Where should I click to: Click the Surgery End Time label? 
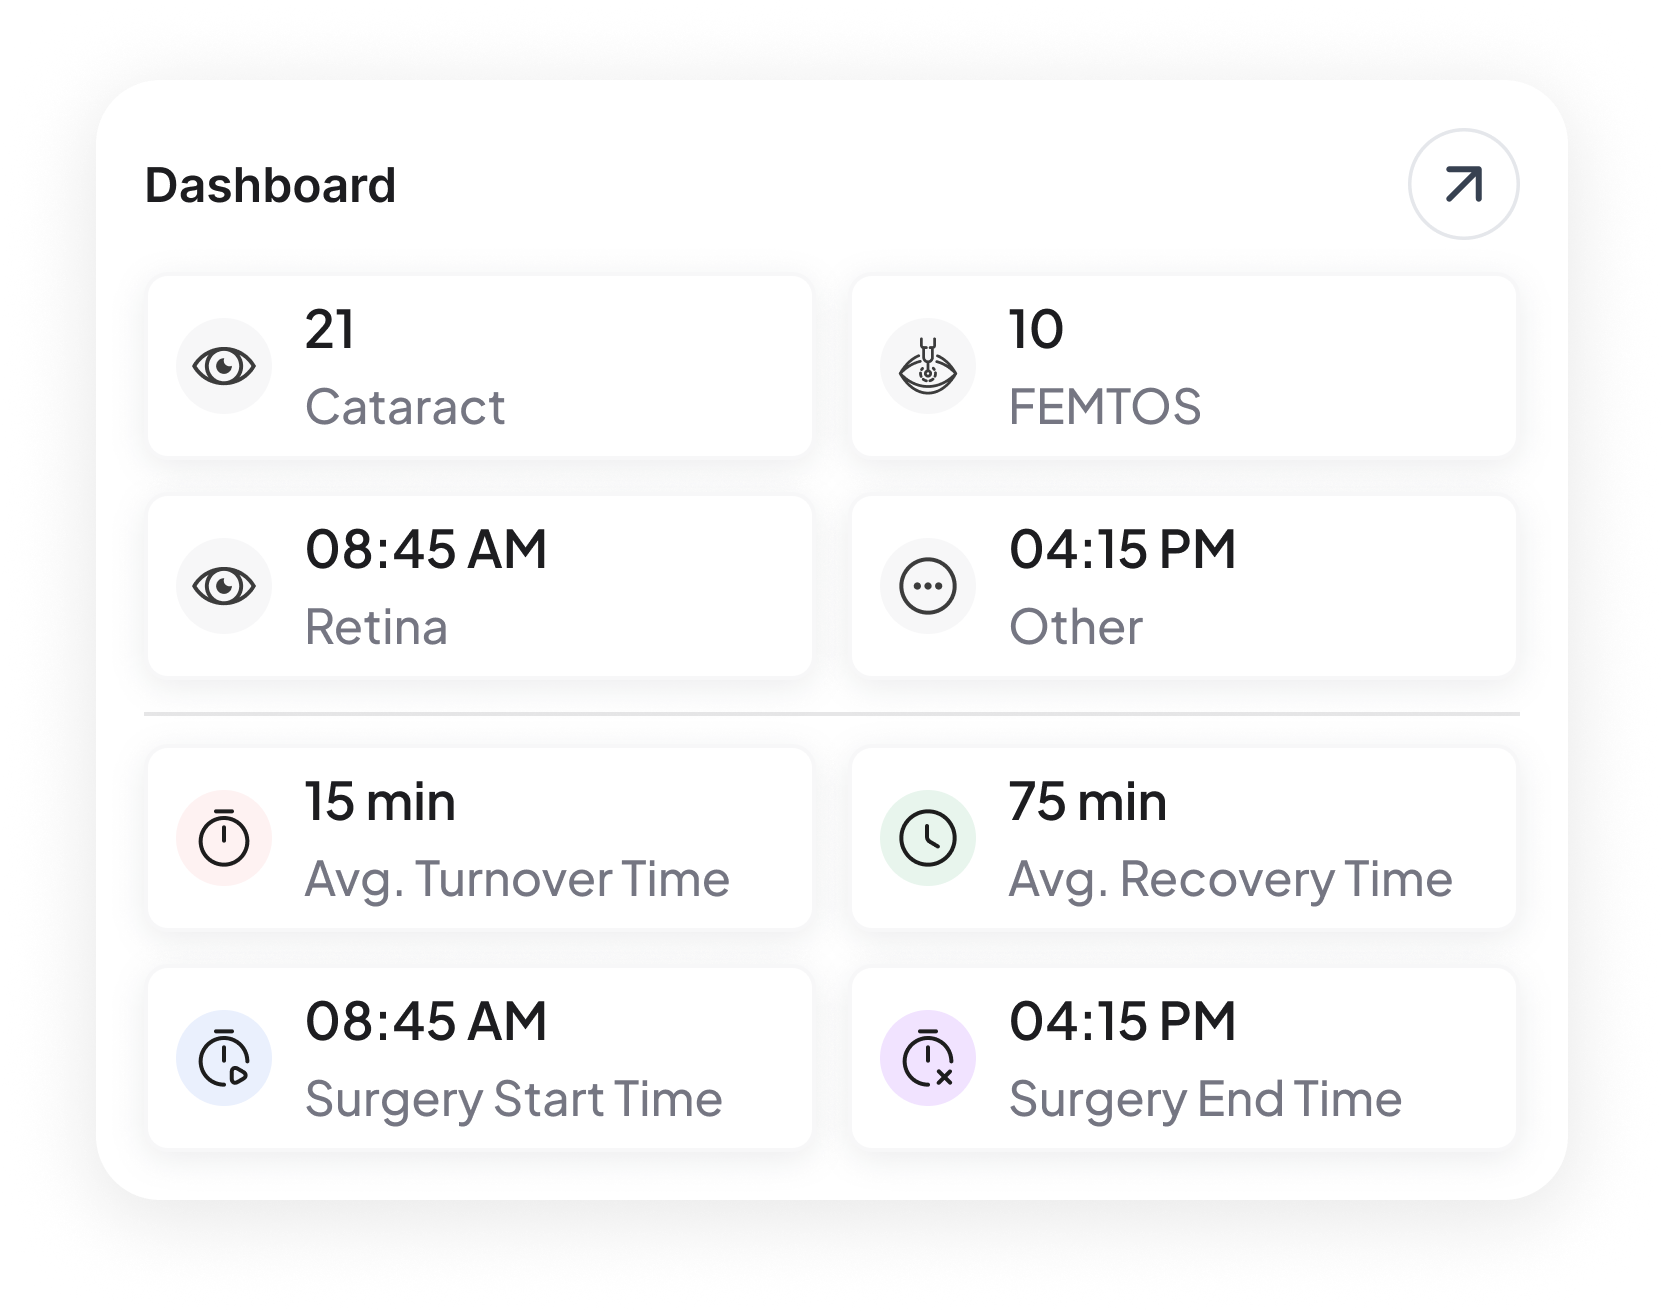point(1205,1099)
